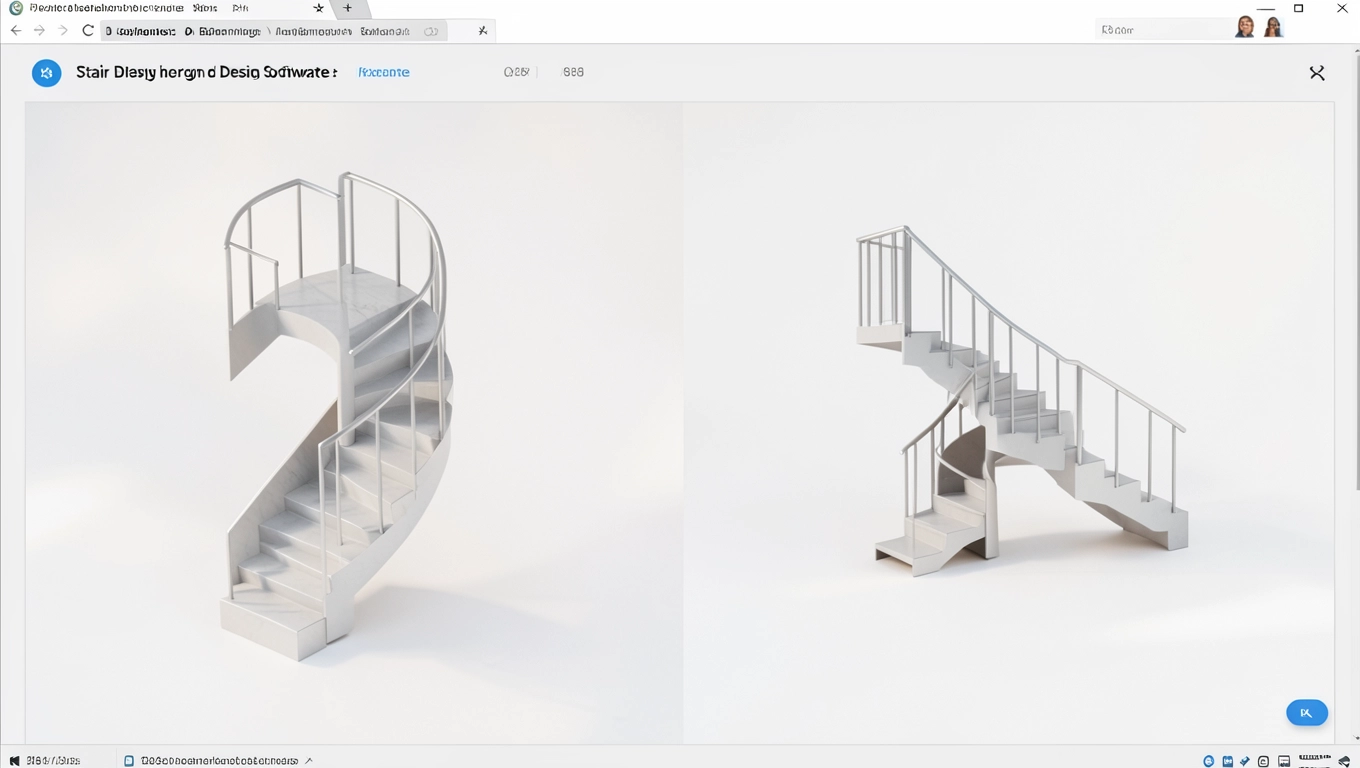Click the first blue icon in the system tray
Screen dimensions: 1360x768
pyautogui.click(x=1209, y=761)
